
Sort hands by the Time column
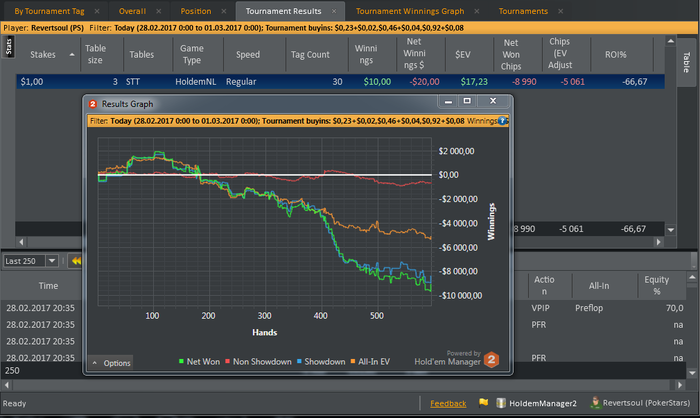point(48,286)
